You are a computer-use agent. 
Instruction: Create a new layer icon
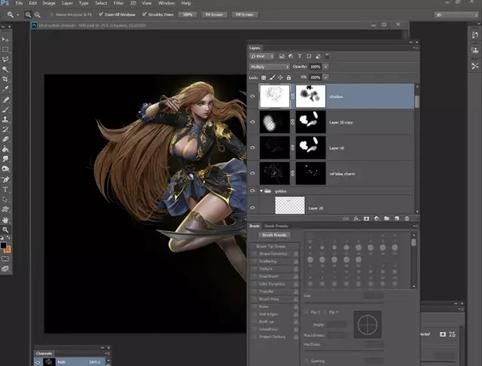pos(397,219)
